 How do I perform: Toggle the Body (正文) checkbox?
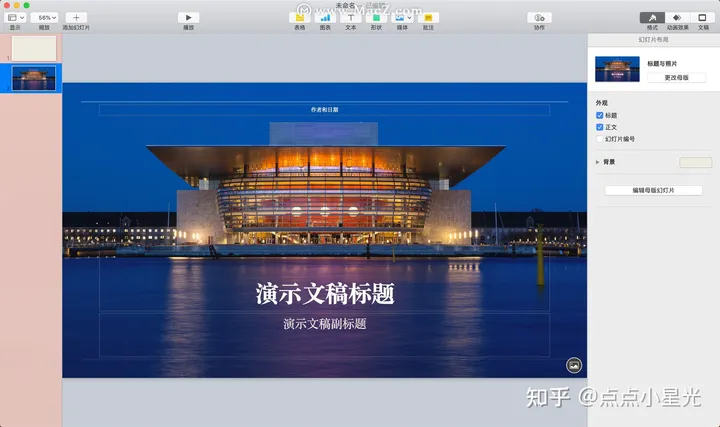[x=600, y=127]
